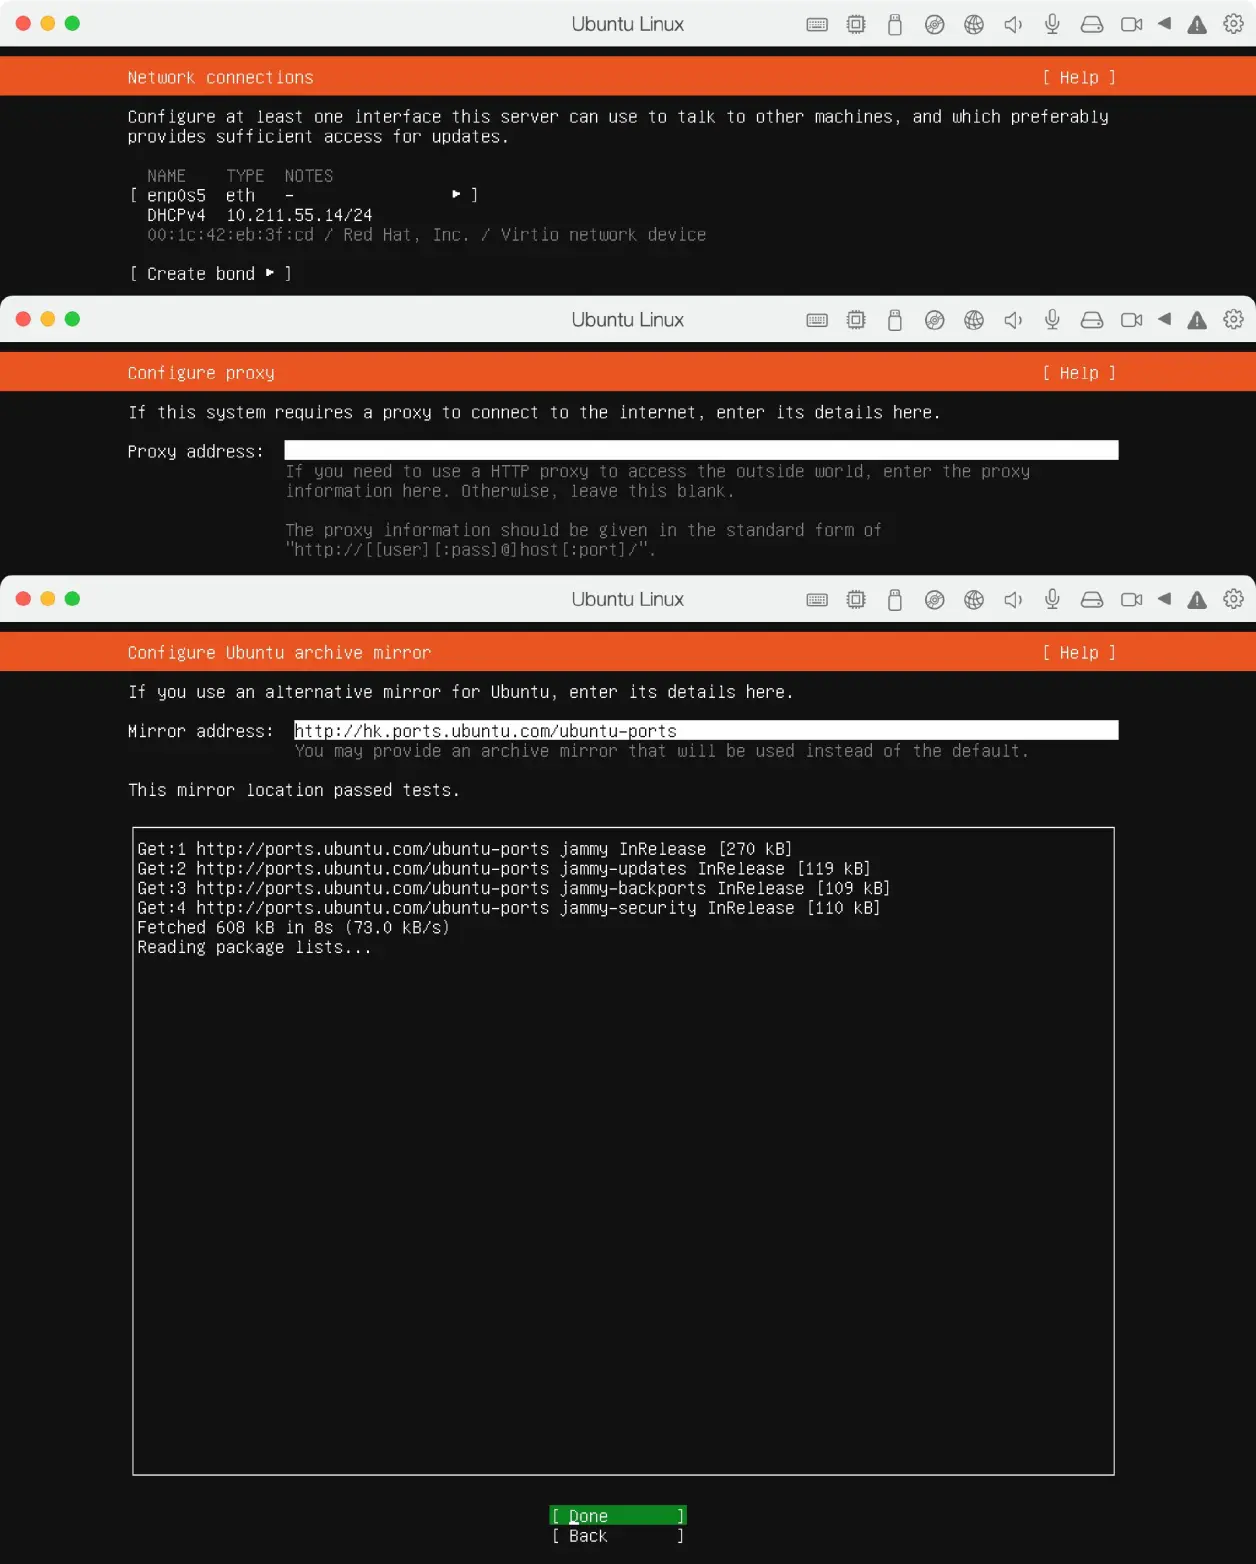Choose the Back button
The width and height of the screenshot is (1256, 1564).
click(618, 1536)
